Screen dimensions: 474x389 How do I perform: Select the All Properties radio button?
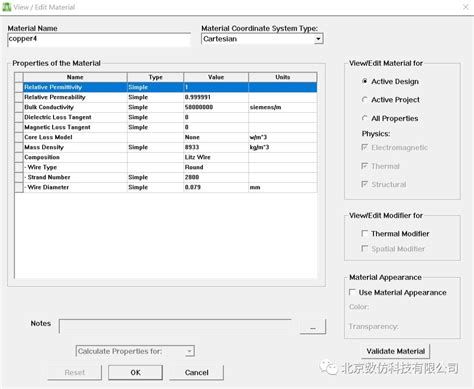[365, 118]
